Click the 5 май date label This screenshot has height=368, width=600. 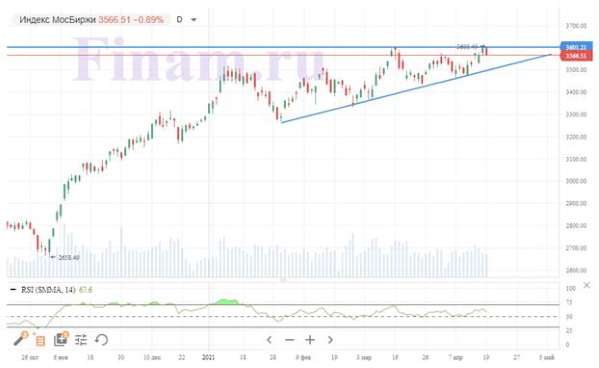[547, 358]
